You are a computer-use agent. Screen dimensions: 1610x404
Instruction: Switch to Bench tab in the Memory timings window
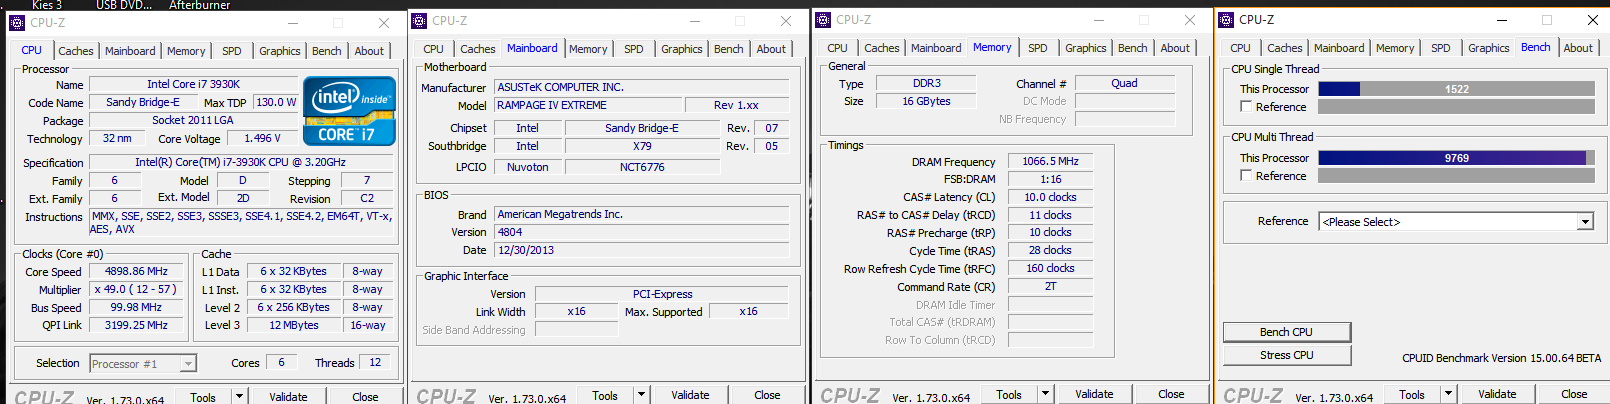coord(1133,48)
